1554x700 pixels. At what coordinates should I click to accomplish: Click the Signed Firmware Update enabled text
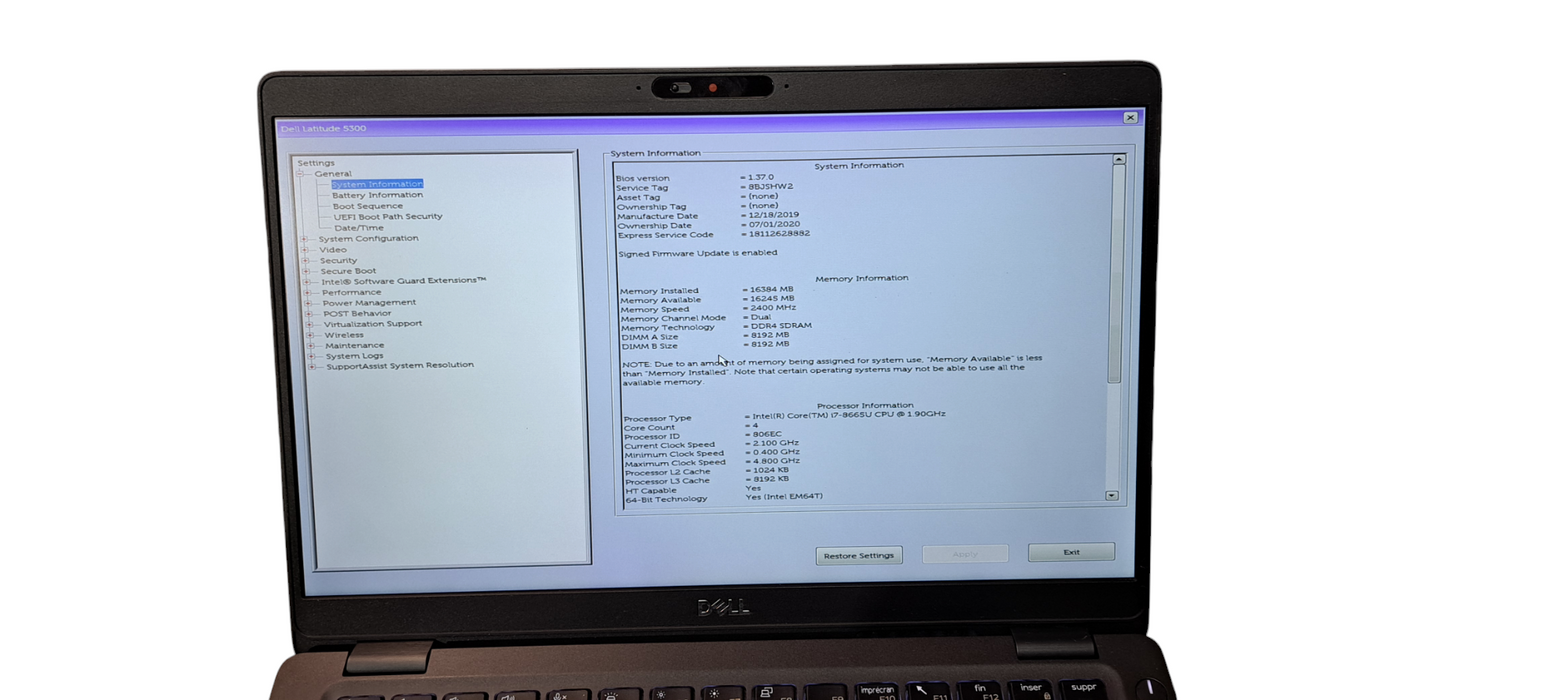pos(697,254)
